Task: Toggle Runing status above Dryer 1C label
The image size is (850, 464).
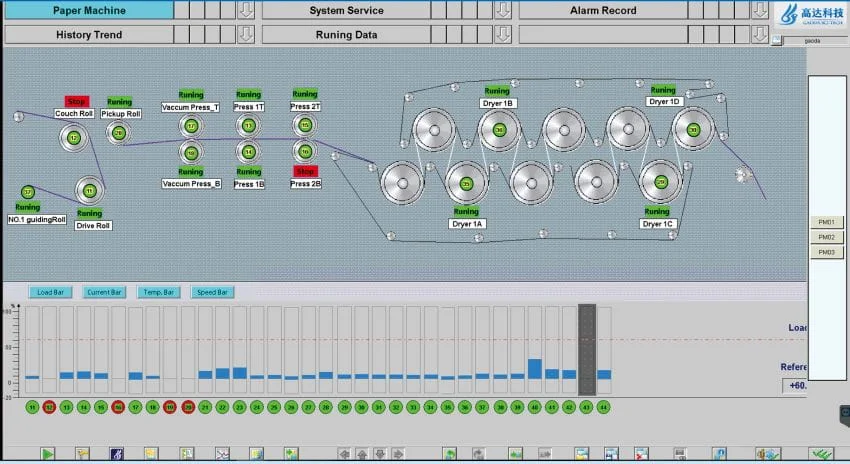Action: click(657, 211)
